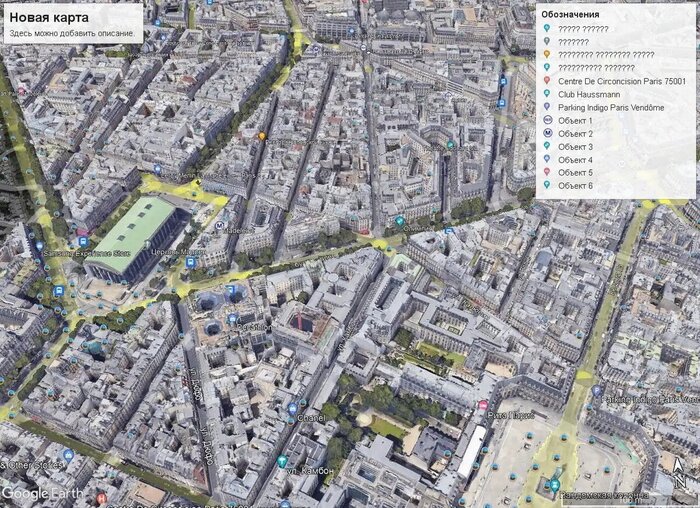Click Объект 3 in the legend
700x508 pixels.
(575, 146)
